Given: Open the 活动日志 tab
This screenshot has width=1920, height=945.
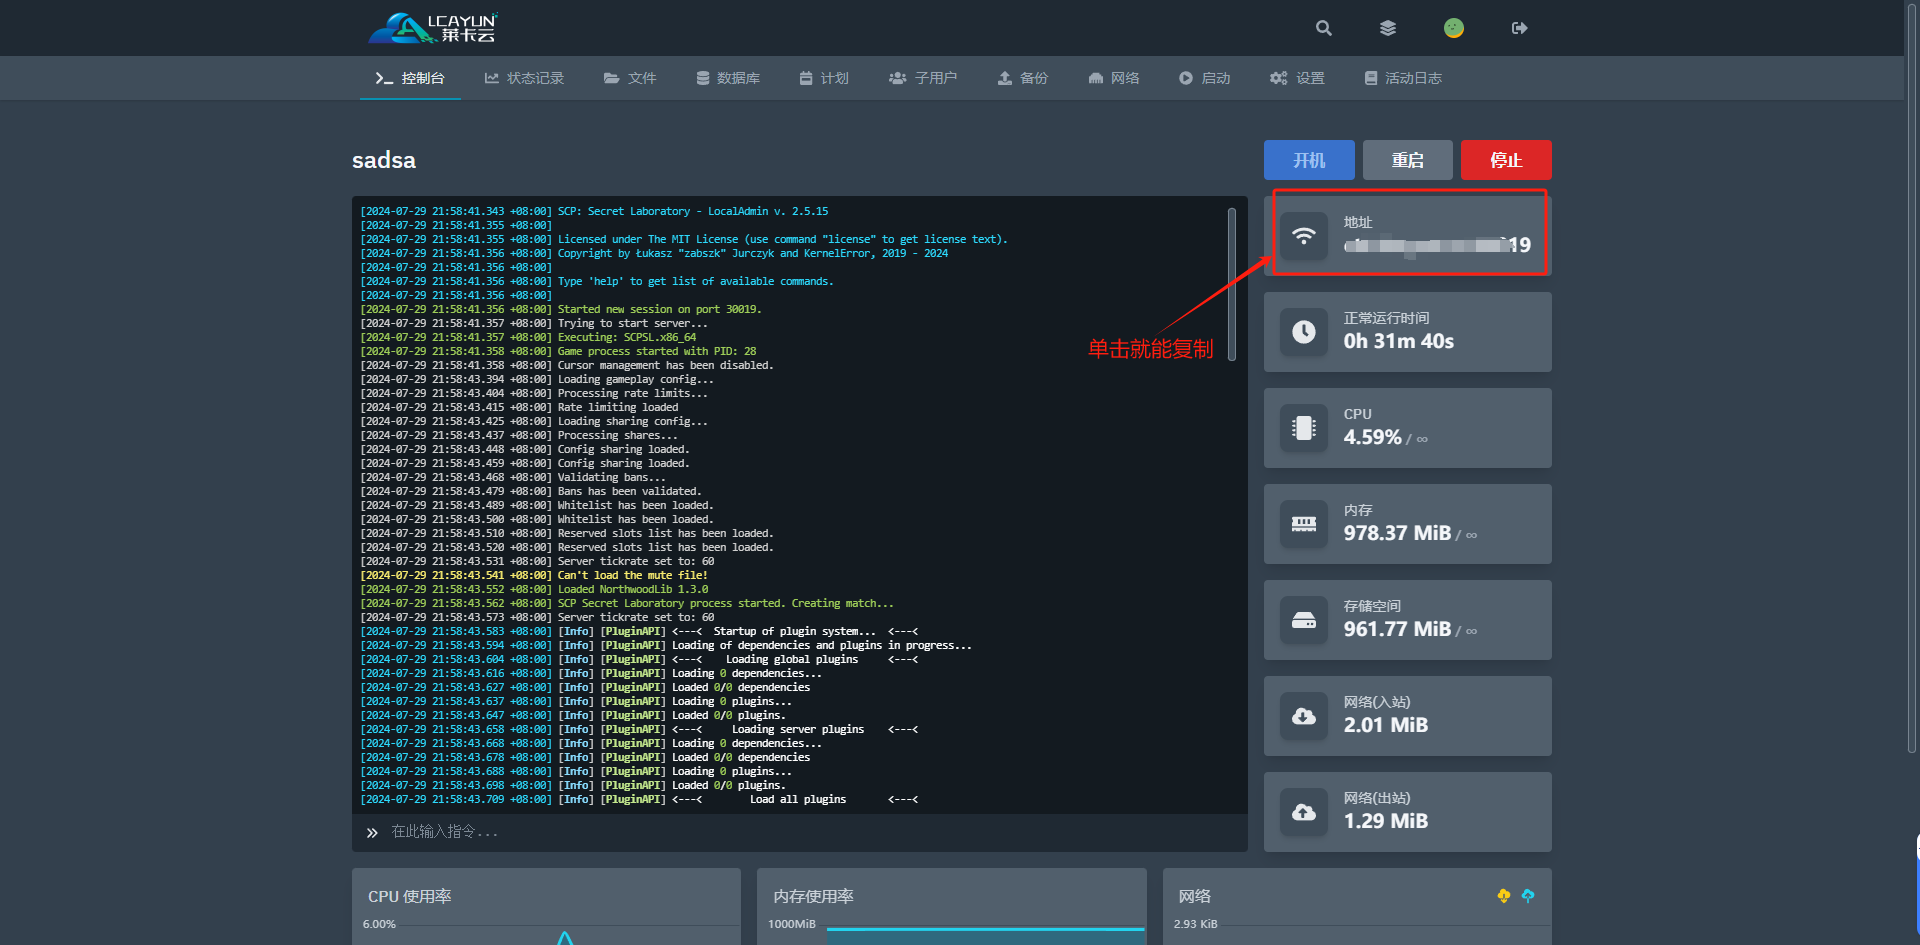Looking at the screenshot, I should coord(1403,78).
